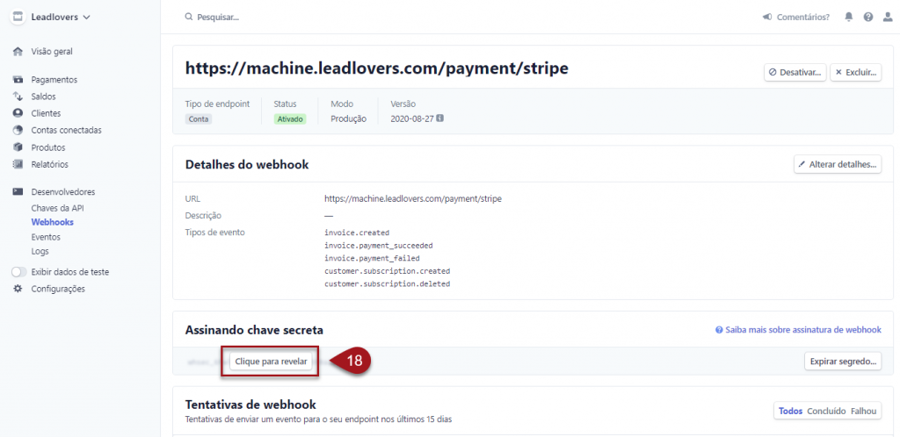Open the help question mark icon
The height and width of the screenshot is (437, 900).
pos(868,17)
